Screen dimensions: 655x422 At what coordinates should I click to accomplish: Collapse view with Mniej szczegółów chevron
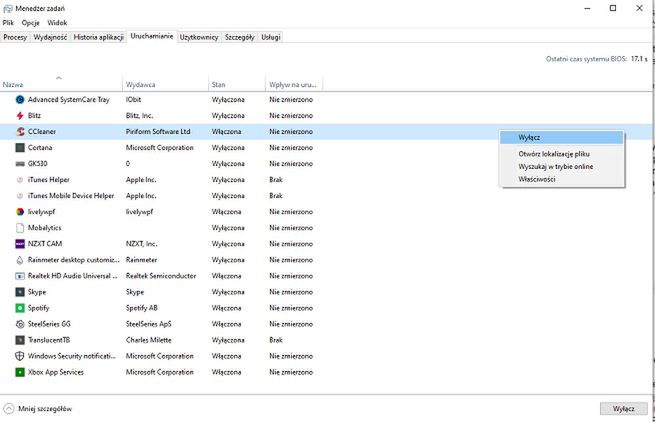[10, 408]
